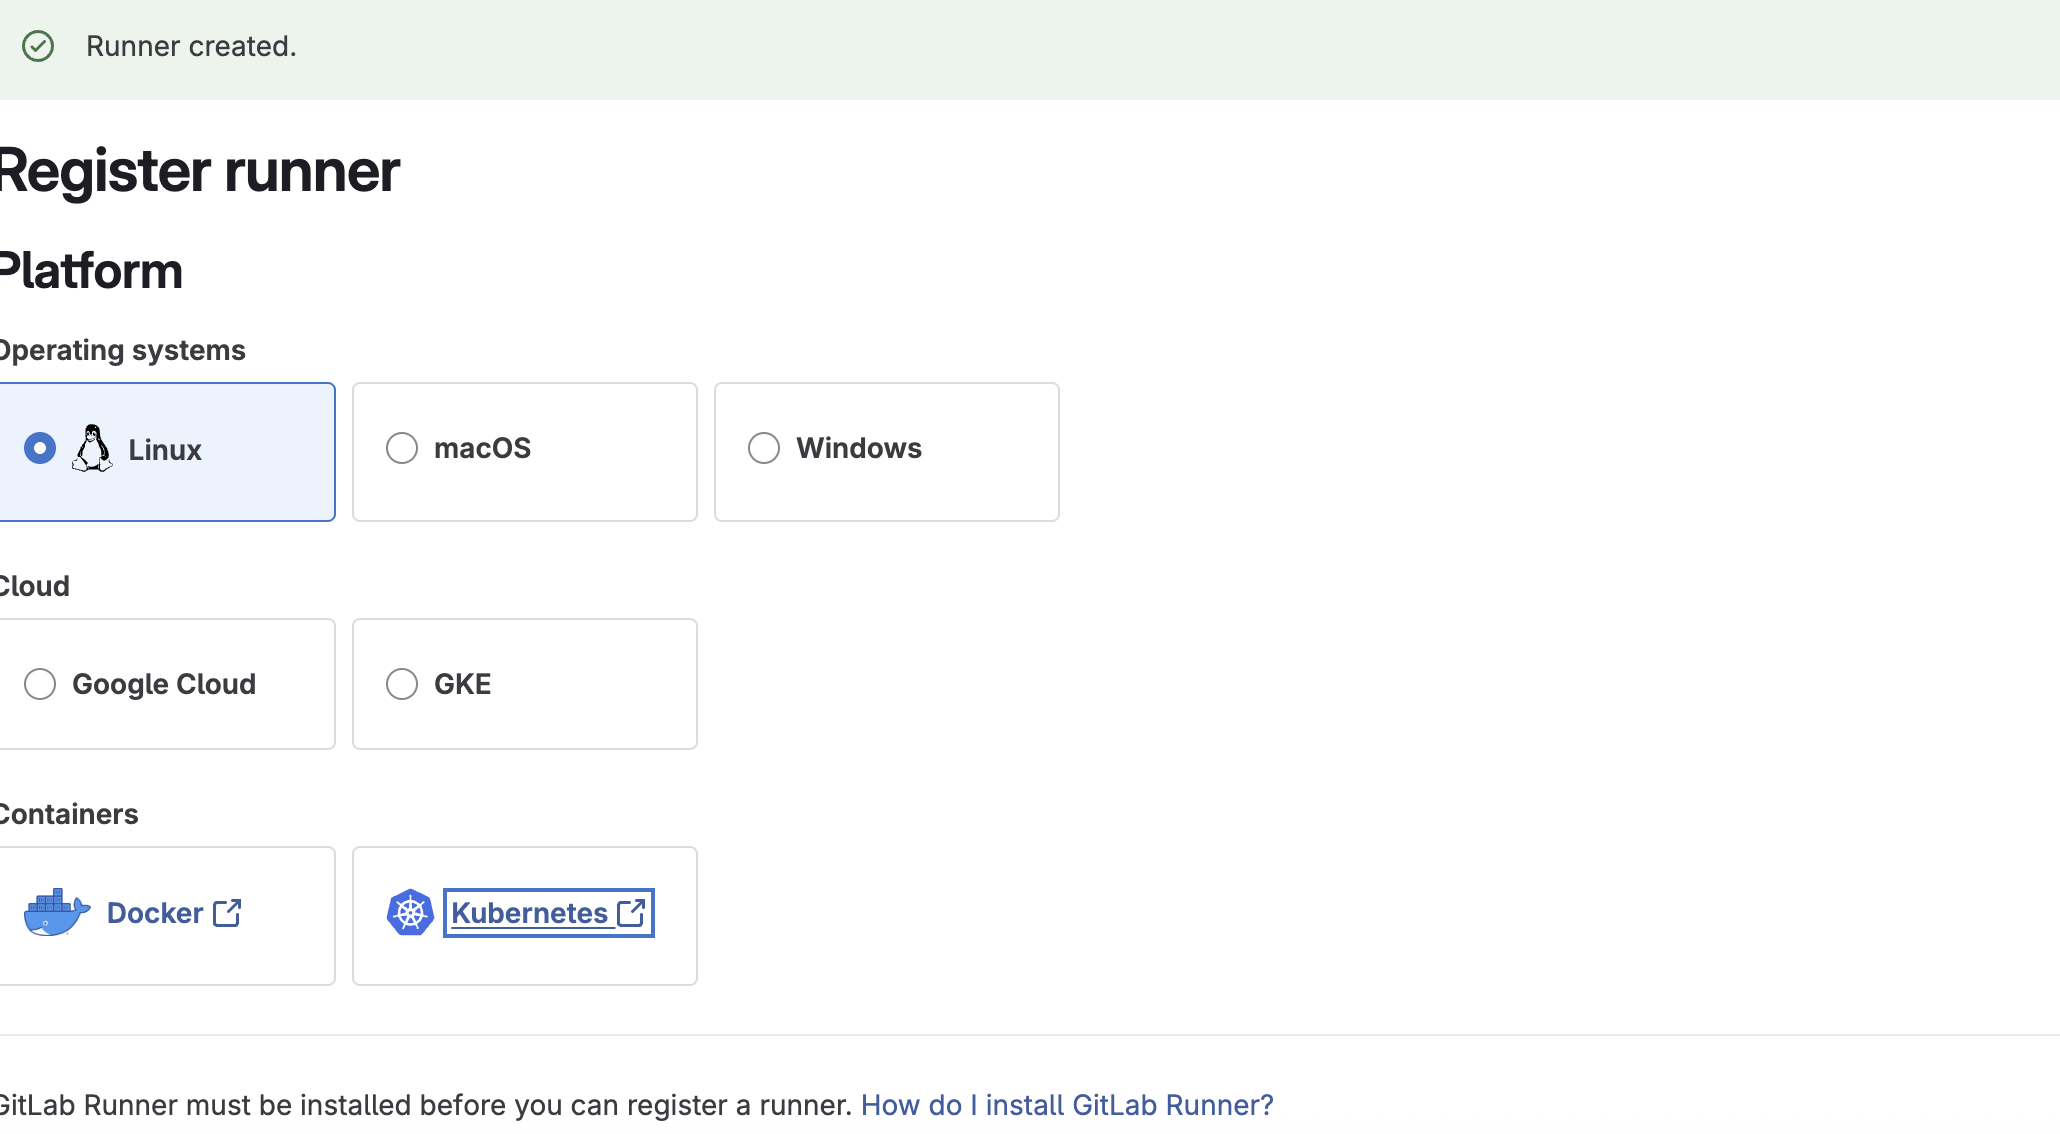Image resolution: width=2060 pixels, height=1134 pixels.
Task: Click the Linux label text
Action: [165, 450]
